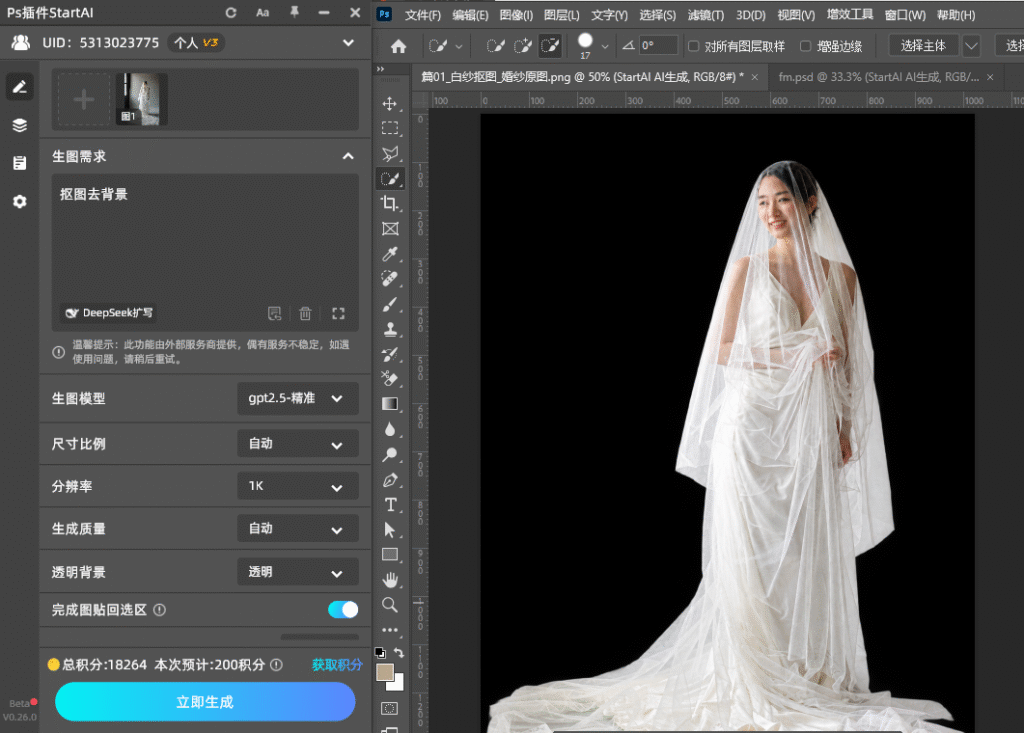1024x733 pixels.
Task: Open the 分辨率 dropdown
Action: point(297,486)
